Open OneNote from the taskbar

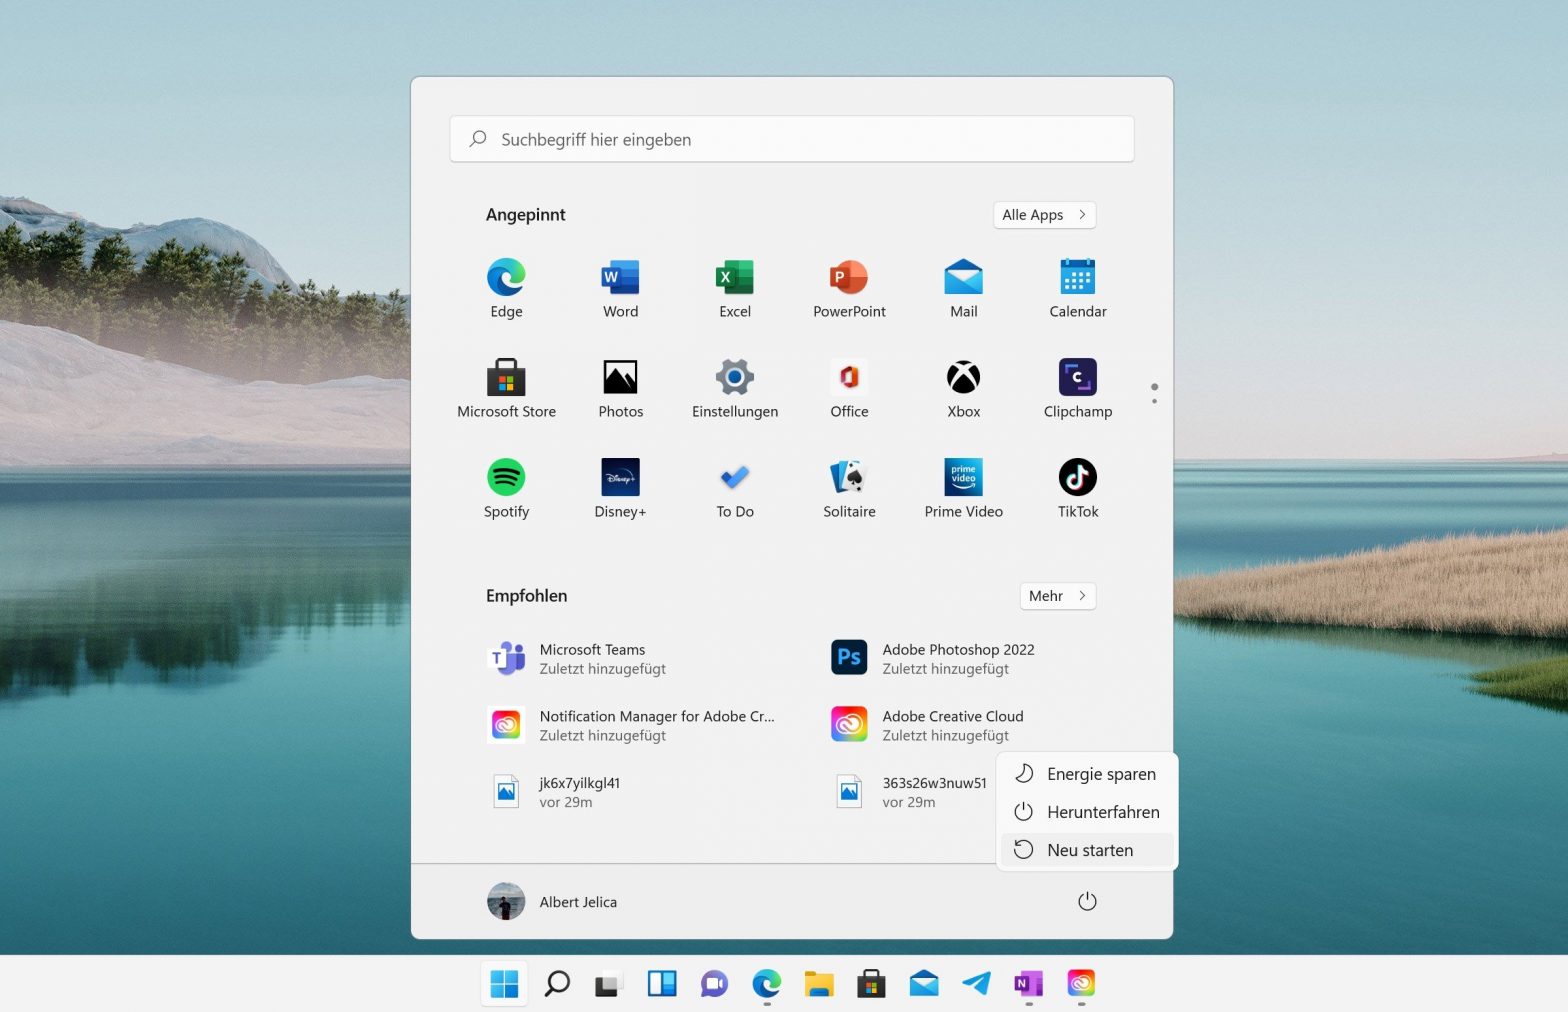(x=1028, y=984)
